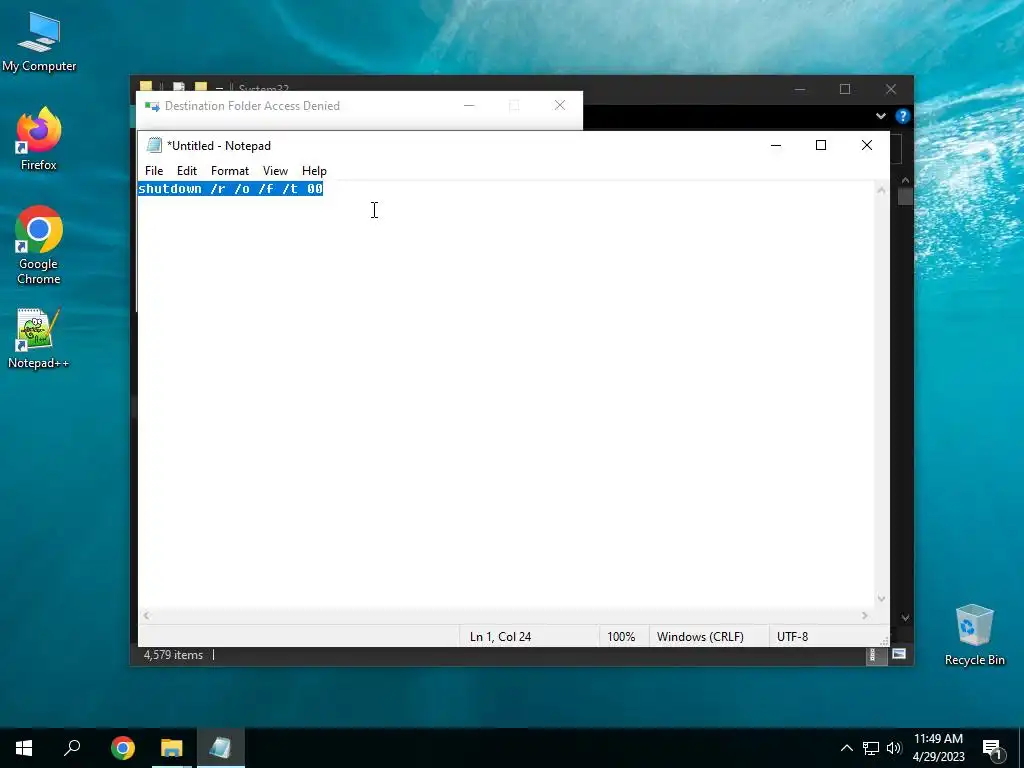Close the System32 File Explorer window
This screenshot has width=1024, height=768.
[891, 89]
